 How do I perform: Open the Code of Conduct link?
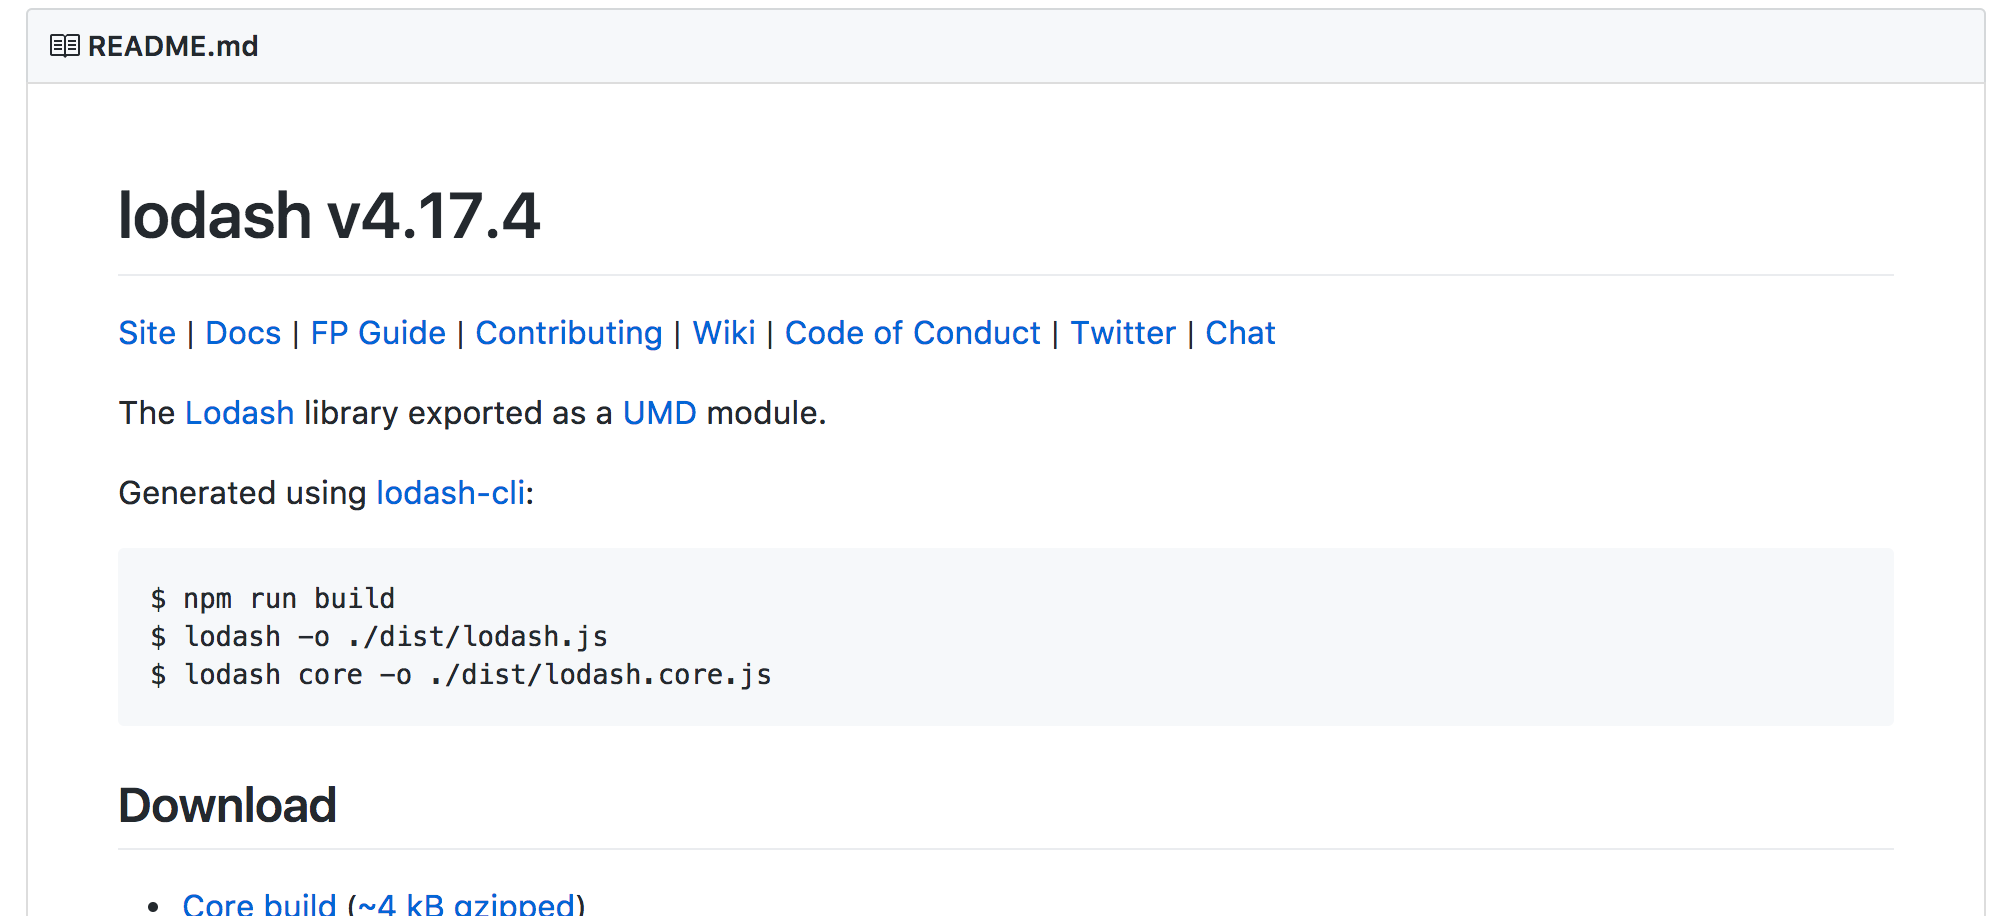pyautogui.click(x=913, y=333)
